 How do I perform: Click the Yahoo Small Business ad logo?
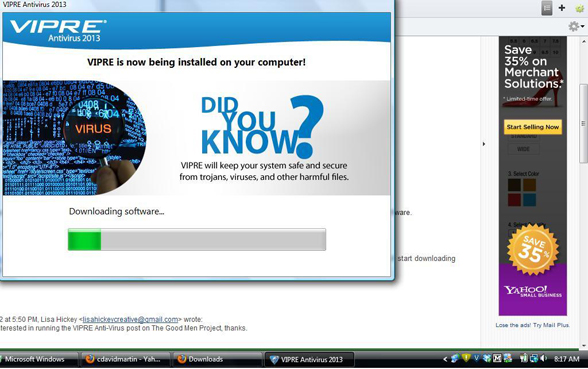click(532, 291)
